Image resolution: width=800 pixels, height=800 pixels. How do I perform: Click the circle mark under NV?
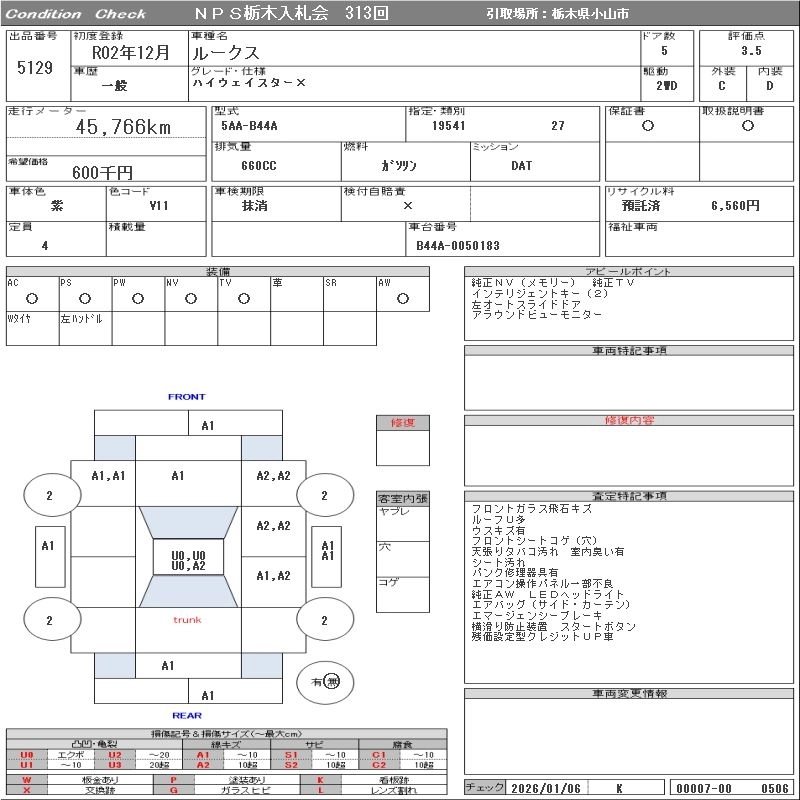191,298
